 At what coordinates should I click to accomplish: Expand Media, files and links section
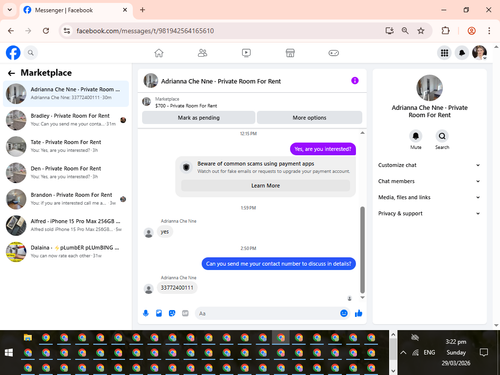tap(429, 197)
